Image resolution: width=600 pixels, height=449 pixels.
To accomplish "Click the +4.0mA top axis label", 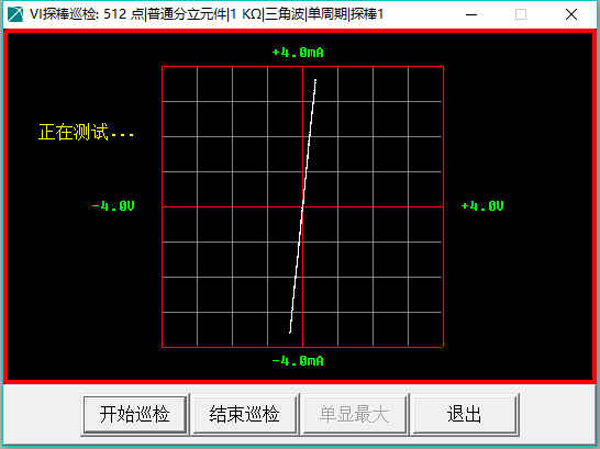I will point(298,52).
